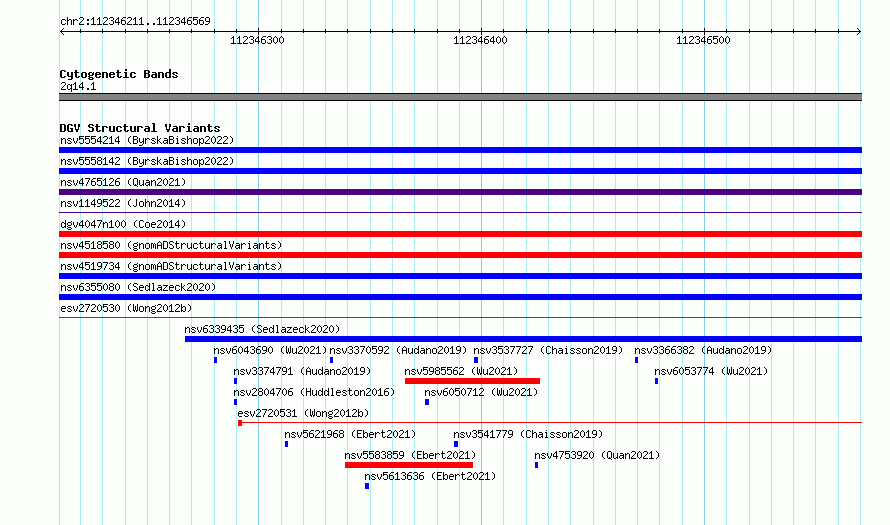
Task: Click the blue marker under nsv3370592
Action: click(331, 360)
